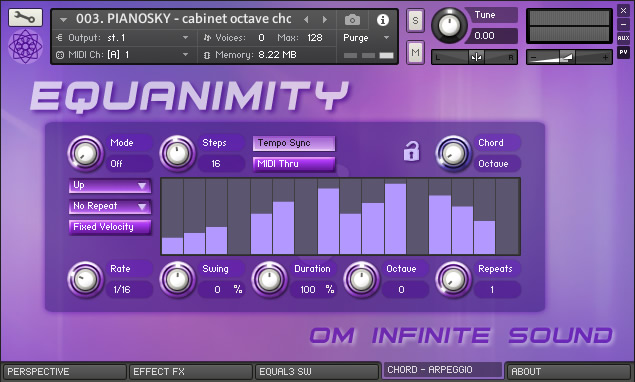Open the No Repeat dropdown

[x=110, y=206]
